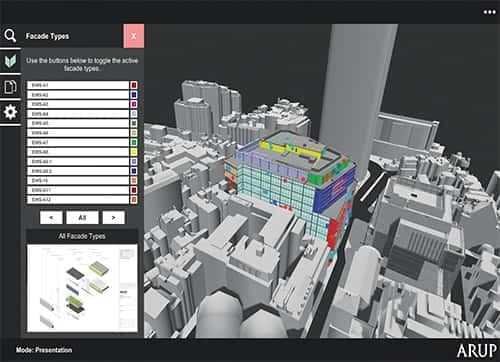This screenshot has width=500, height=362.
Task: Toggle the facade type row with magenta swatch
Action: 82,104
